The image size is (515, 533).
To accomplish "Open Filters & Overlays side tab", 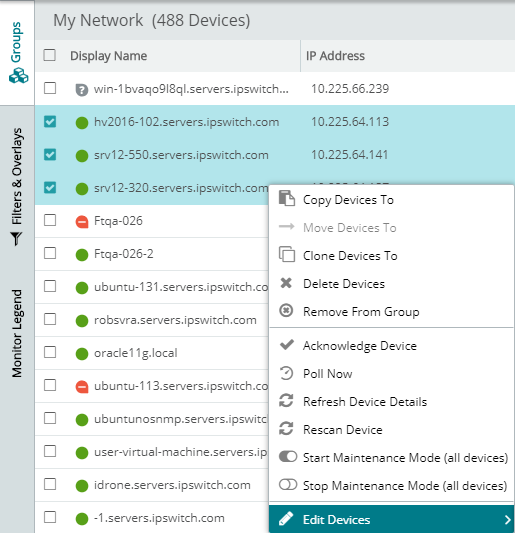I will tap(17, 187).
